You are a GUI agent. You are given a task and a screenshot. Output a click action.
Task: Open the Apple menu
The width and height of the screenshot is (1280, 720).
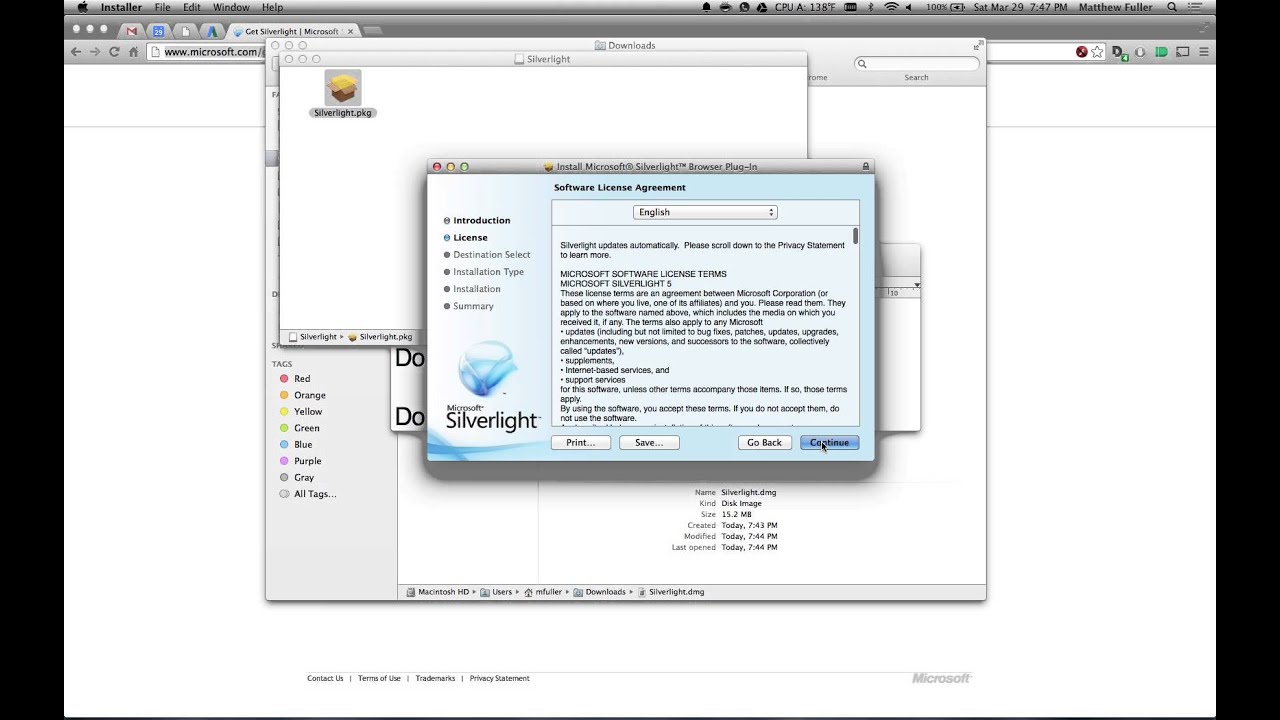[83, 7]
